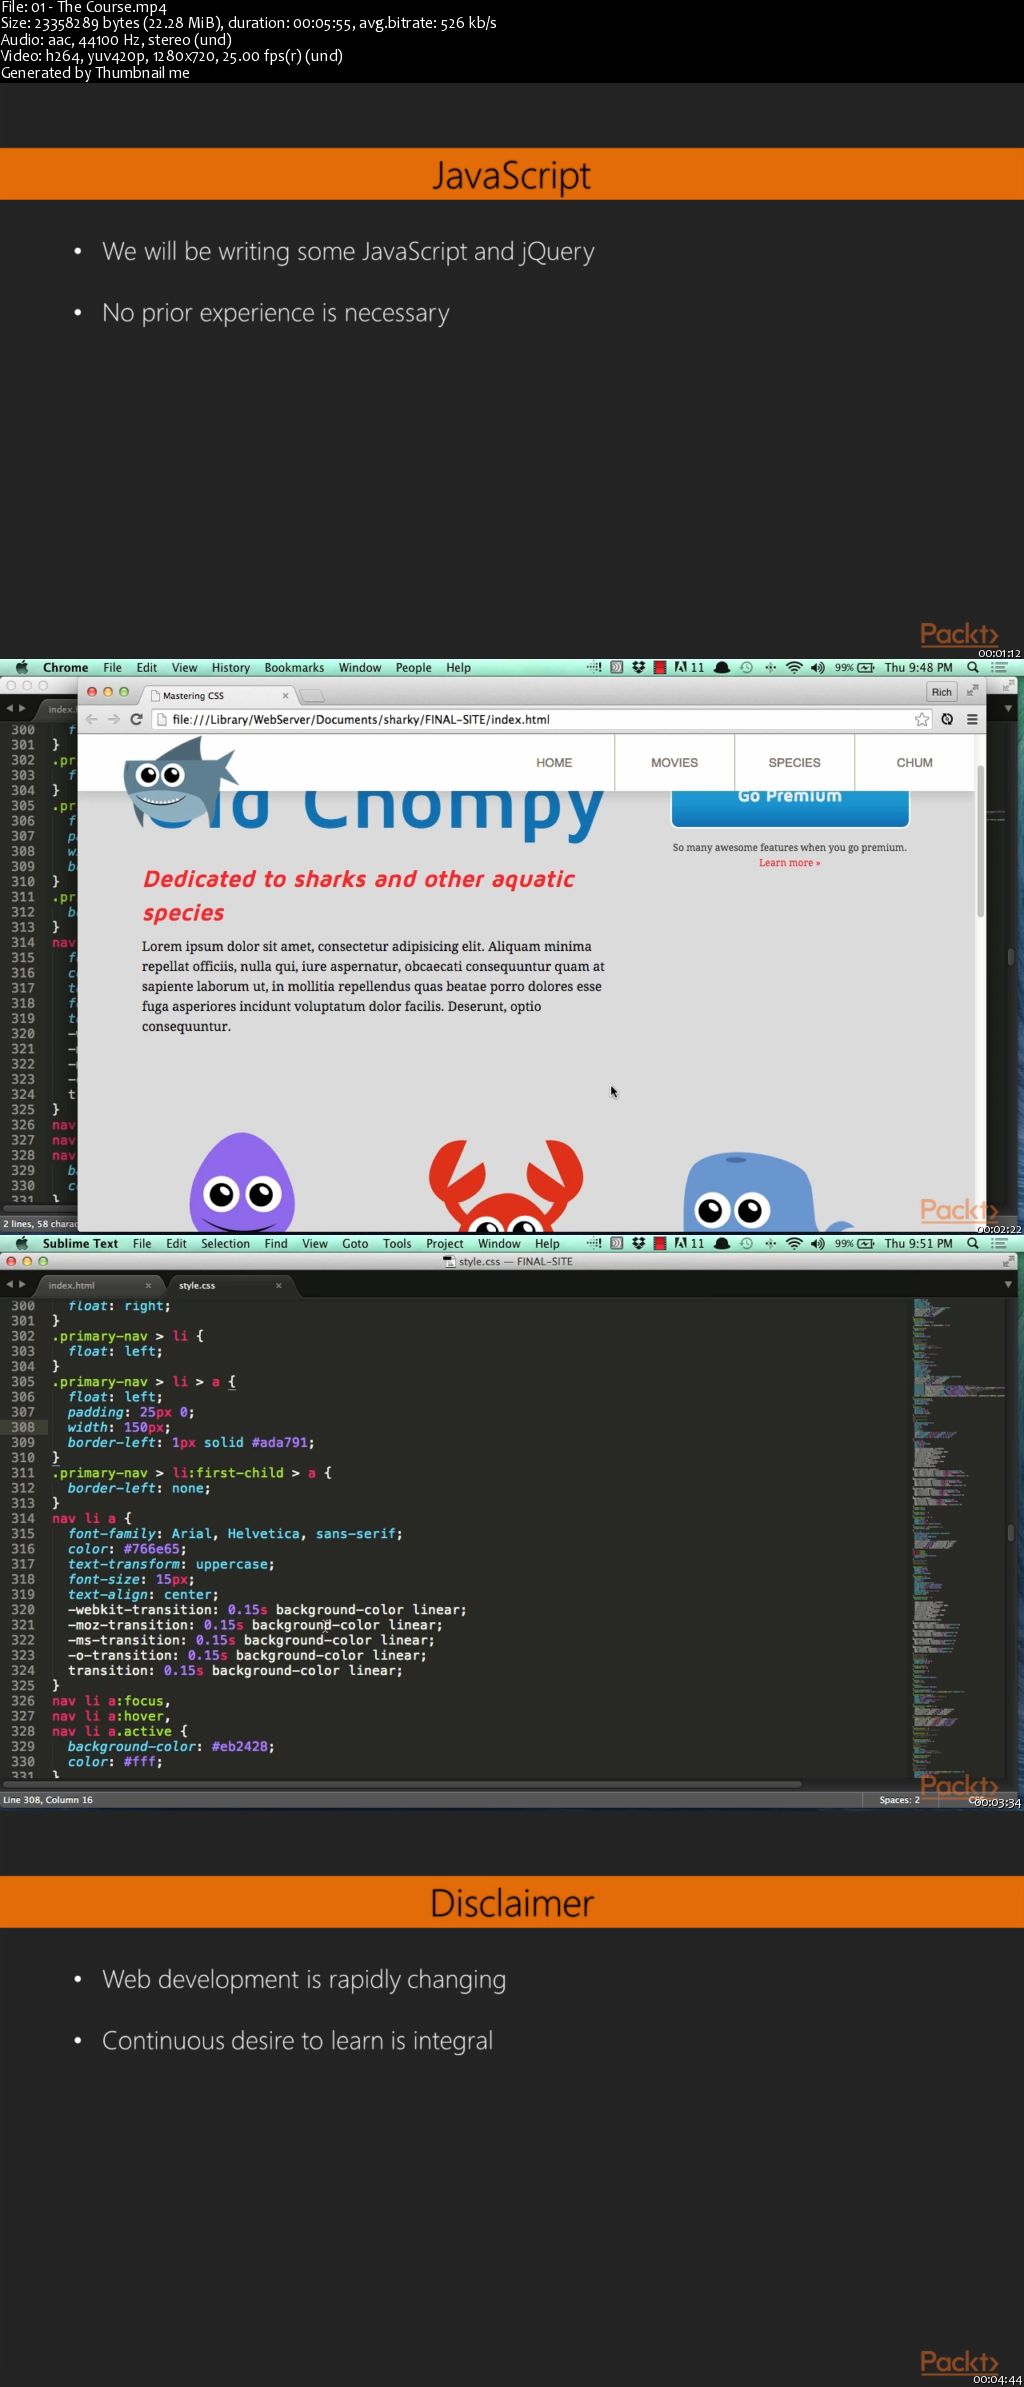The image size is (1024, 2387).
Task: Close the style.css tab in Sublime Text
Action: coord(278,1285)
